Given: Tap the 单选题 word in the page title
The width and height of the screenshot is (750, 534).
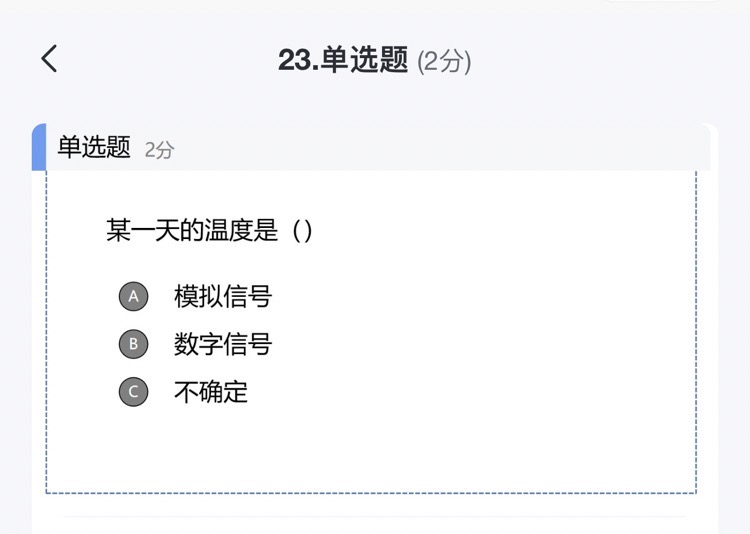Looking at the screenshot, I should tap(364, 60).
